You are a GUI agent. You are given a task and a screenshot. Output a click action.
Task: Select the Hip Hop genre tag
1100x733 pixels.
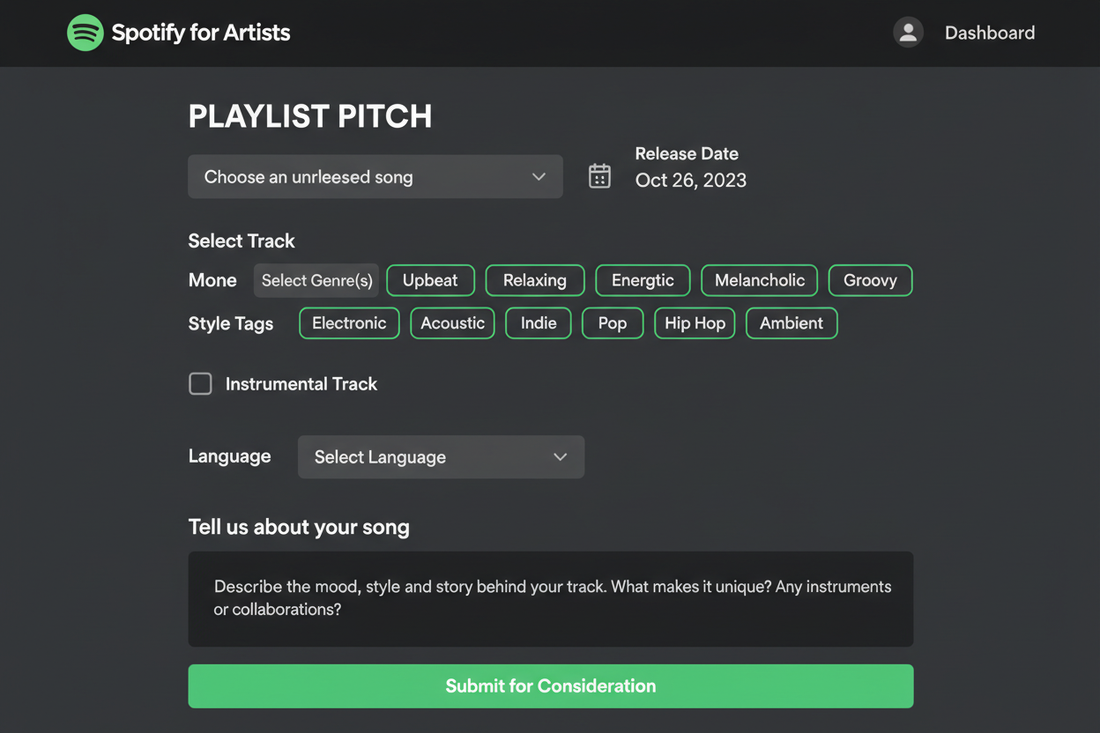coord(694,323)
